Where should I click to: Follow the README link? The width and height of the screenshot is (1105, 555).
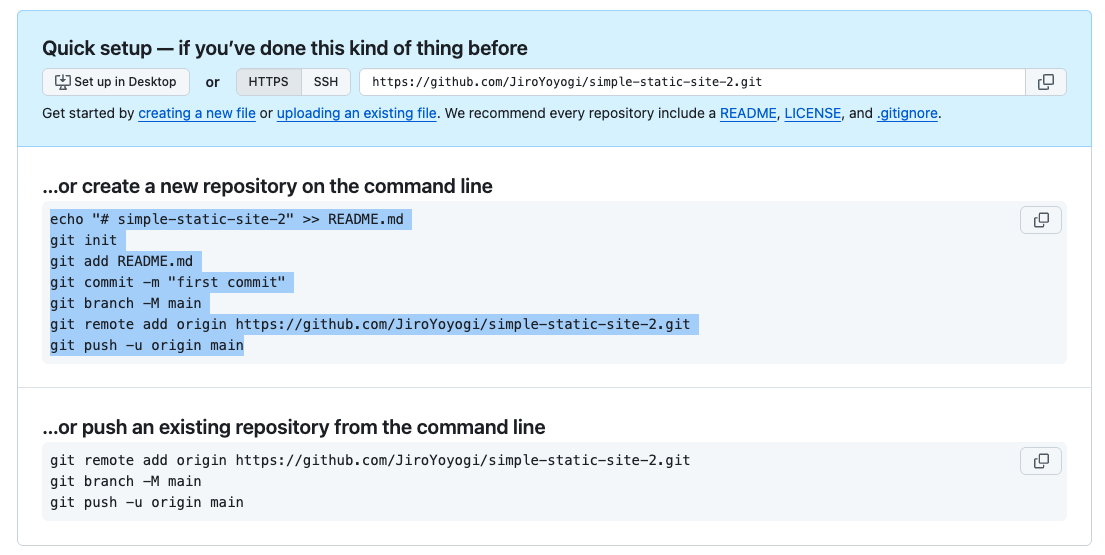[748, 114]
